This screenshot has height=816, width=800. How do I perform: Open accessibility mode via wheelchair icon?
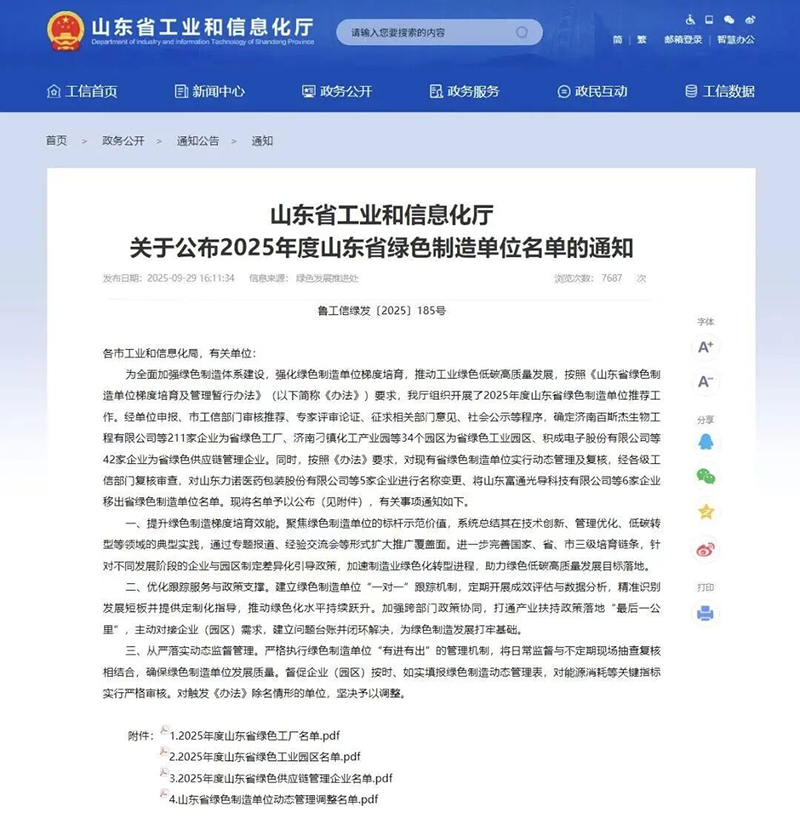pyautogui.click(x=690, y=20)
